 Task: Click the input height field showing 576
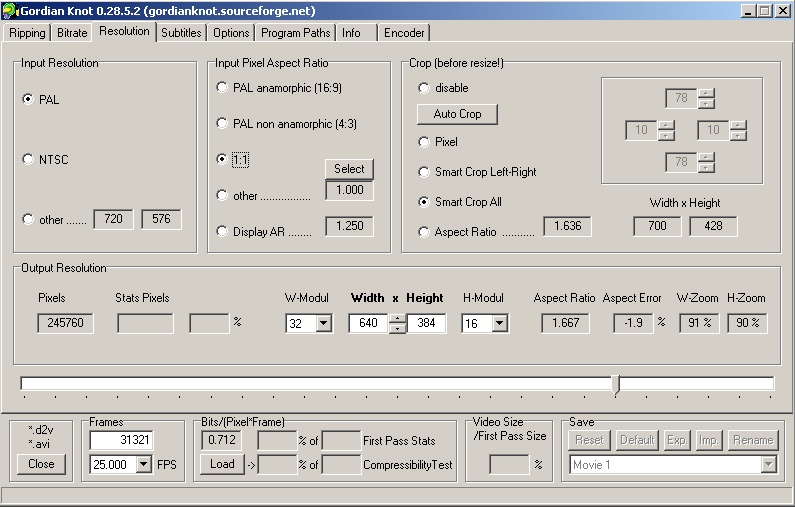(161, 219)
